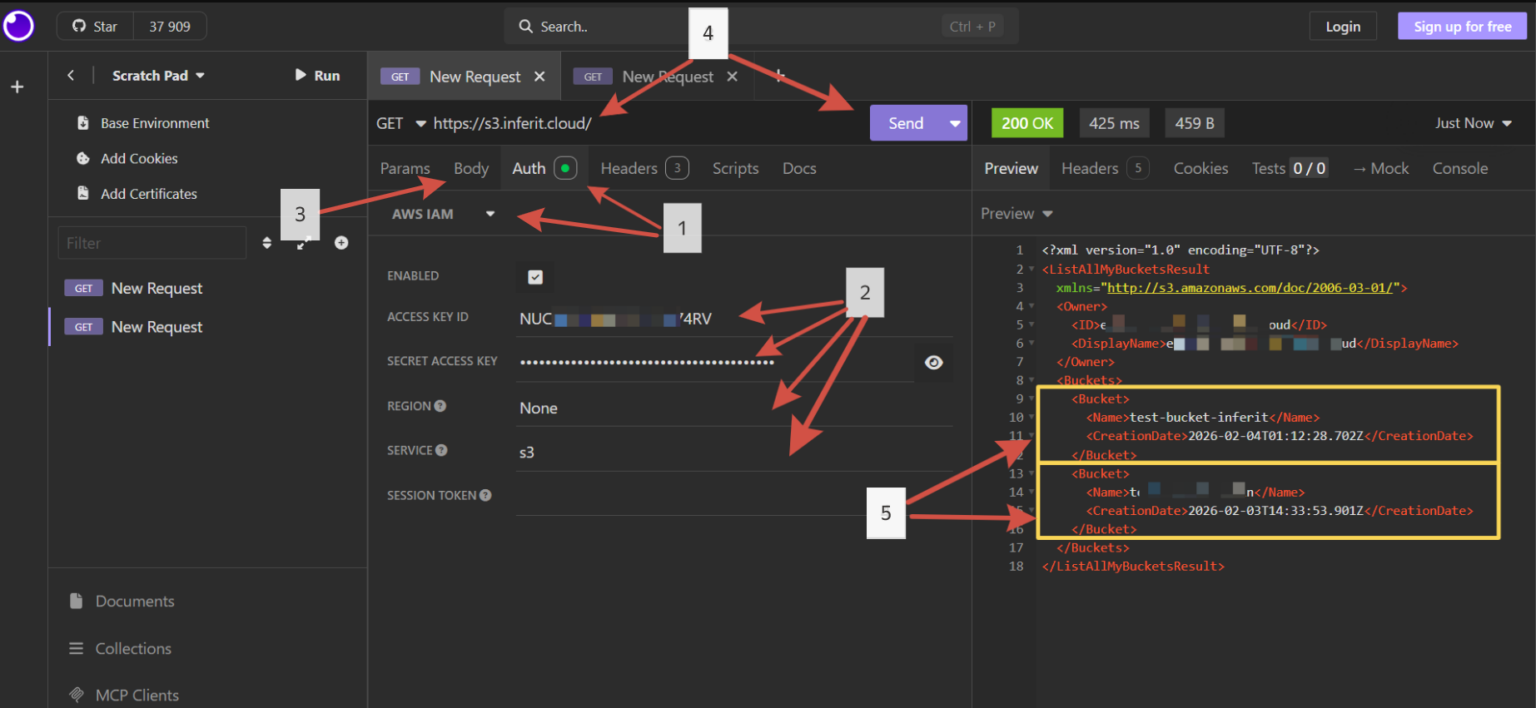Click the Send button
The image size is (1536, 708).
tap(906, 123)
